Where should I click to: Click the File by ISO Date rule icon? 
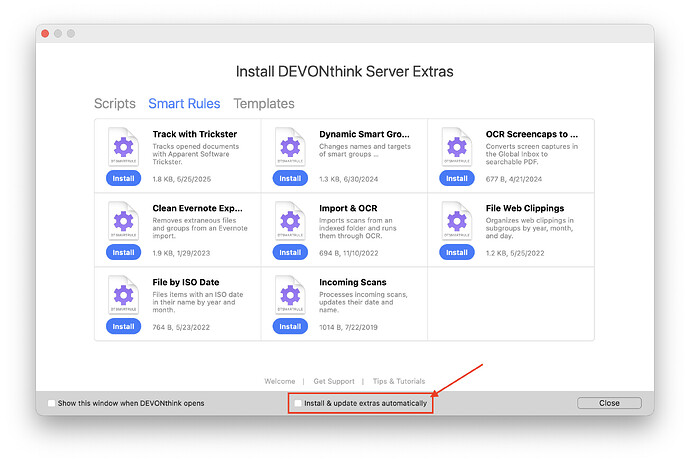[123, 294]
